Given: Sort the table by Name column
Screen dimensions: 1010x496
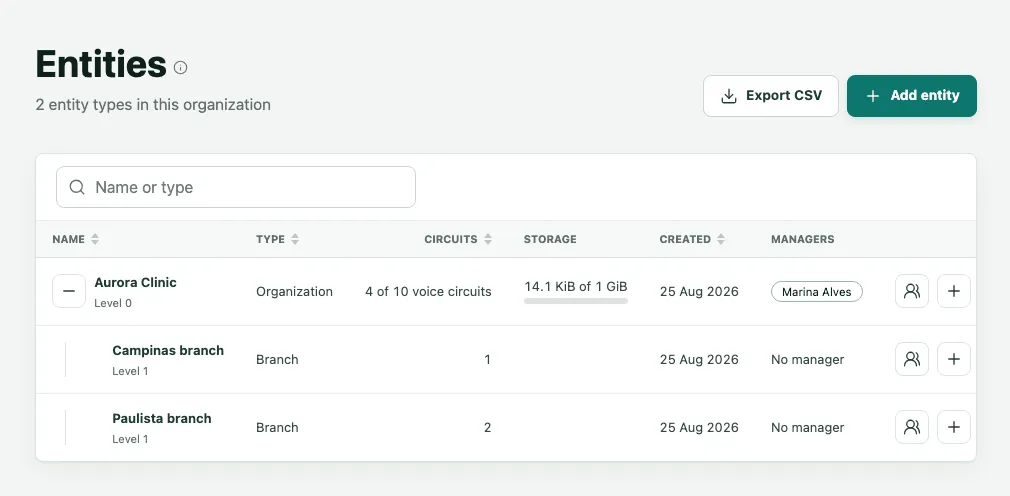Looking at the screenshot, I should pyautogui.click(x=76, y=239).
